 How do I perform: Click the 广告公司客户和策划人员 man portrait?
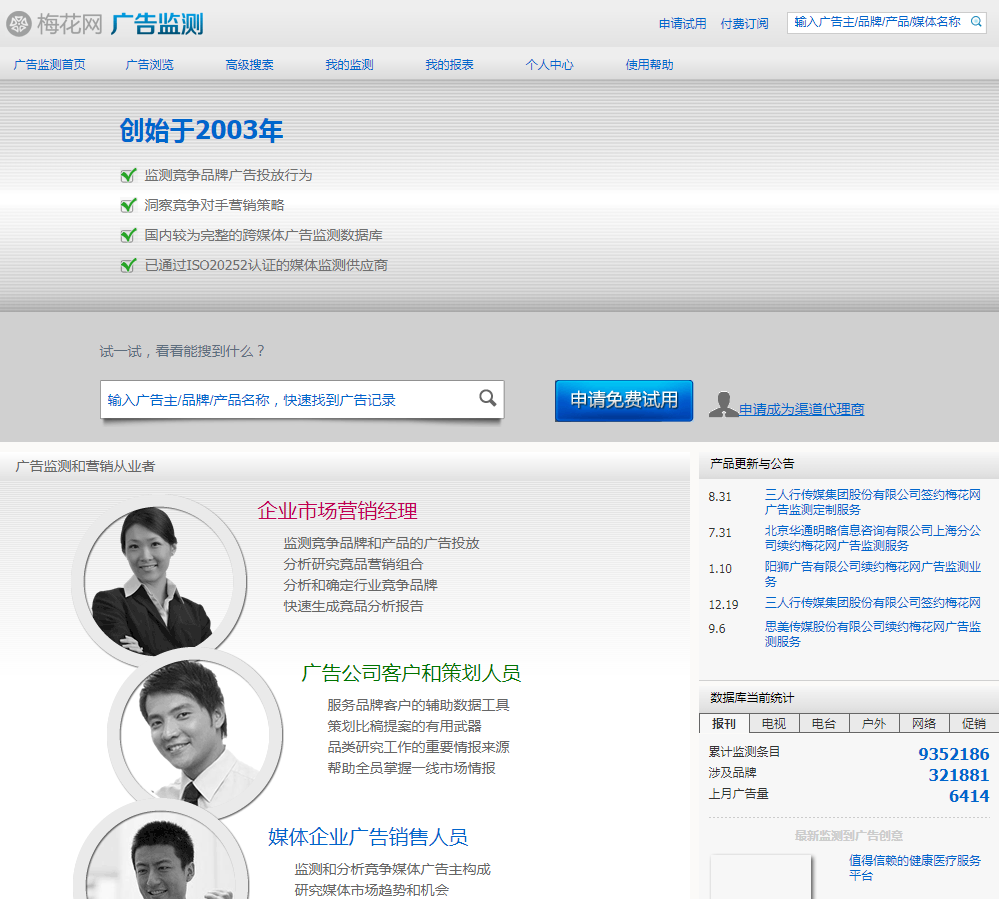194,733
